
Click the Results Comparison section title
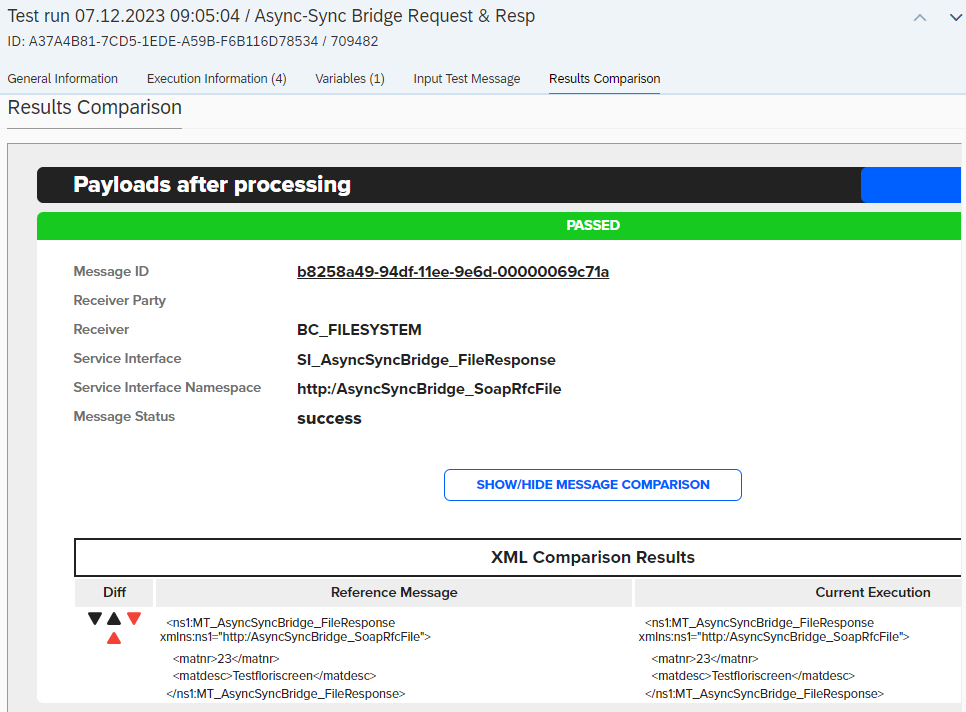point(94,108)
